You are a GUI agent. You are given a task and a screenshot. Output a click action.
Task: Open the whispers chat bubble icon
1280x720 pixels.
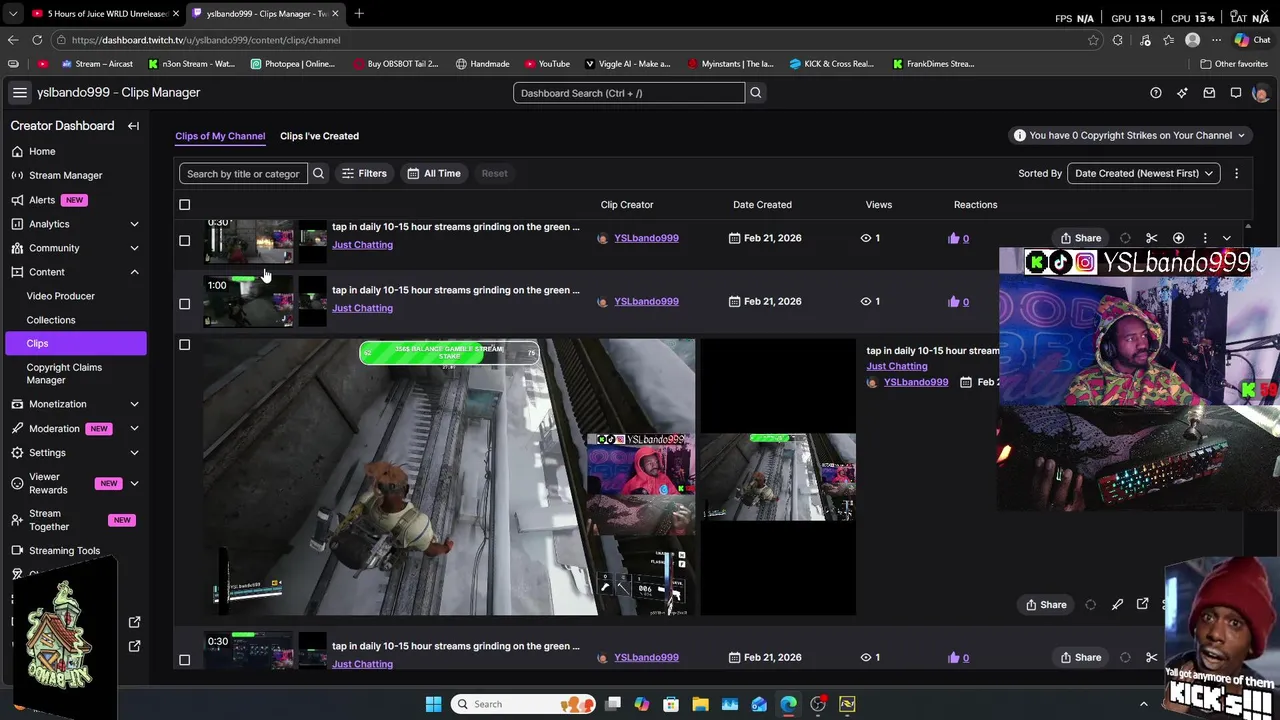tap(1236, 93)
